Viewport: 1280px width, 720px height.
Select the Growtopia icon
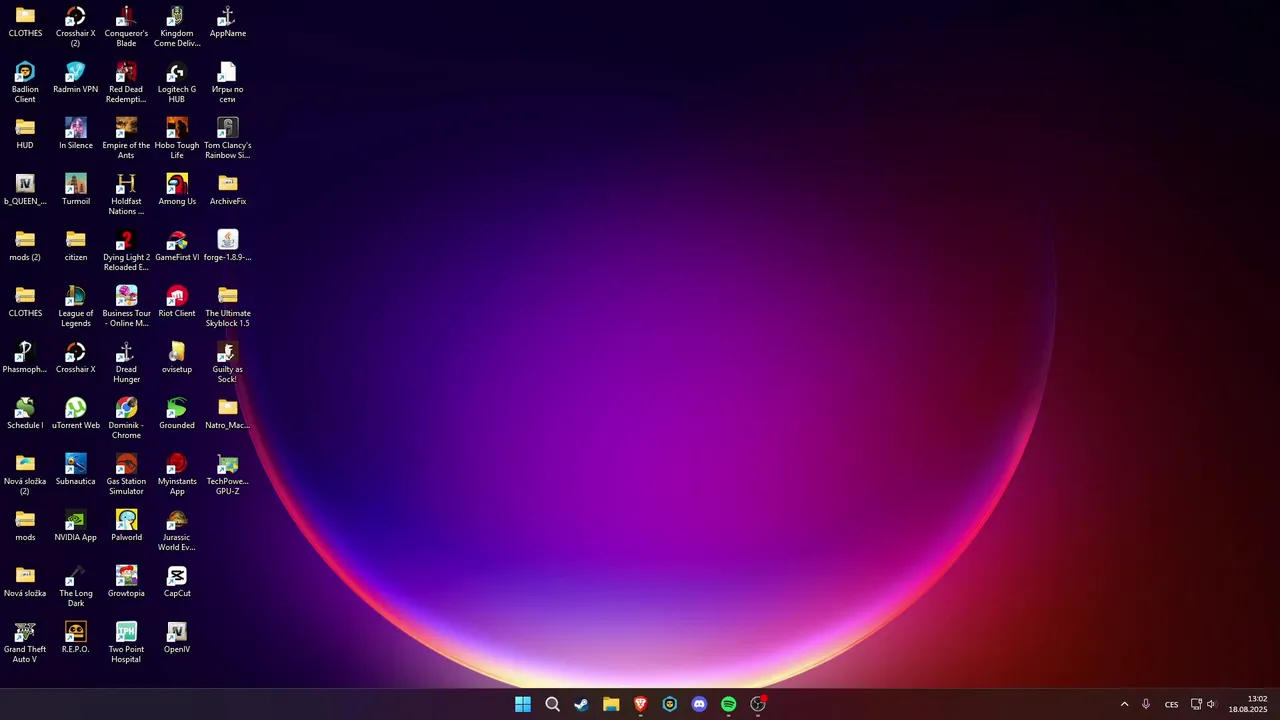coord(126,582)
